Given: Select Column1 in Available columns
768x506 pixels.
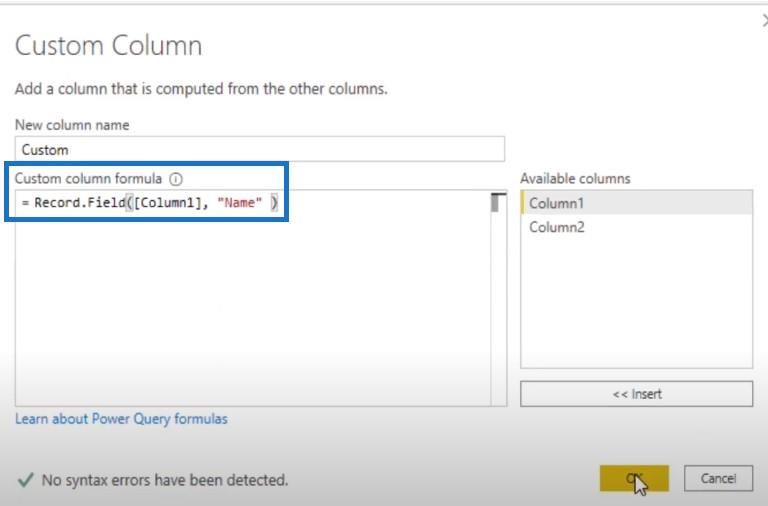Looking at the screenshot, I should pos(636,203).
